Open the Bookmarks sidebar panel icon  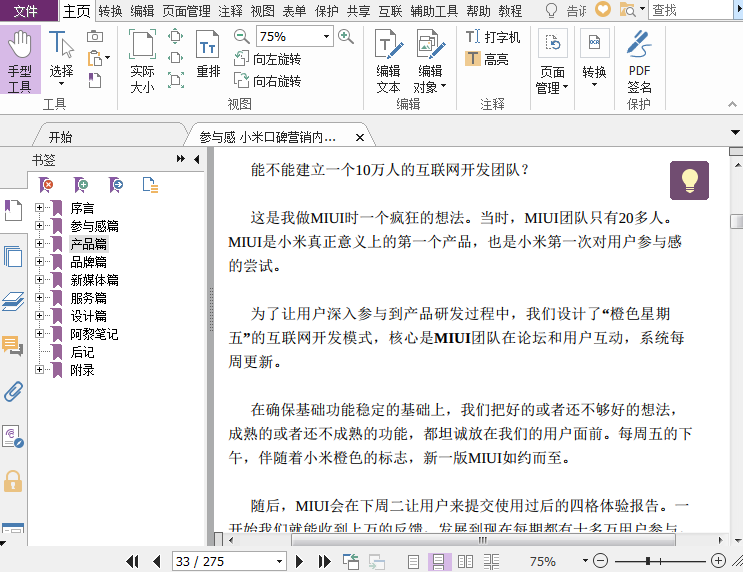(13, 210)
